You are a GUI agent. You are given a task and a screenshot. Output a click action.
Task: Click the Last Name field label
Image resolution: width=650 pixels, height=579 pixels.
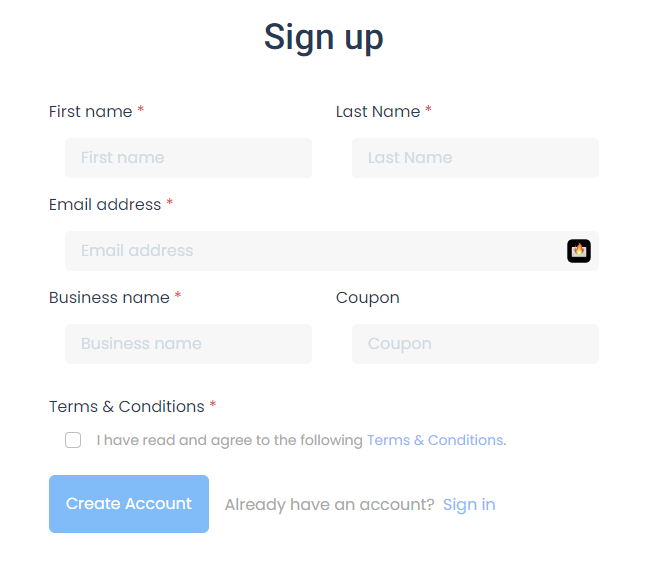pyautogui.click(x=378, y=111)
